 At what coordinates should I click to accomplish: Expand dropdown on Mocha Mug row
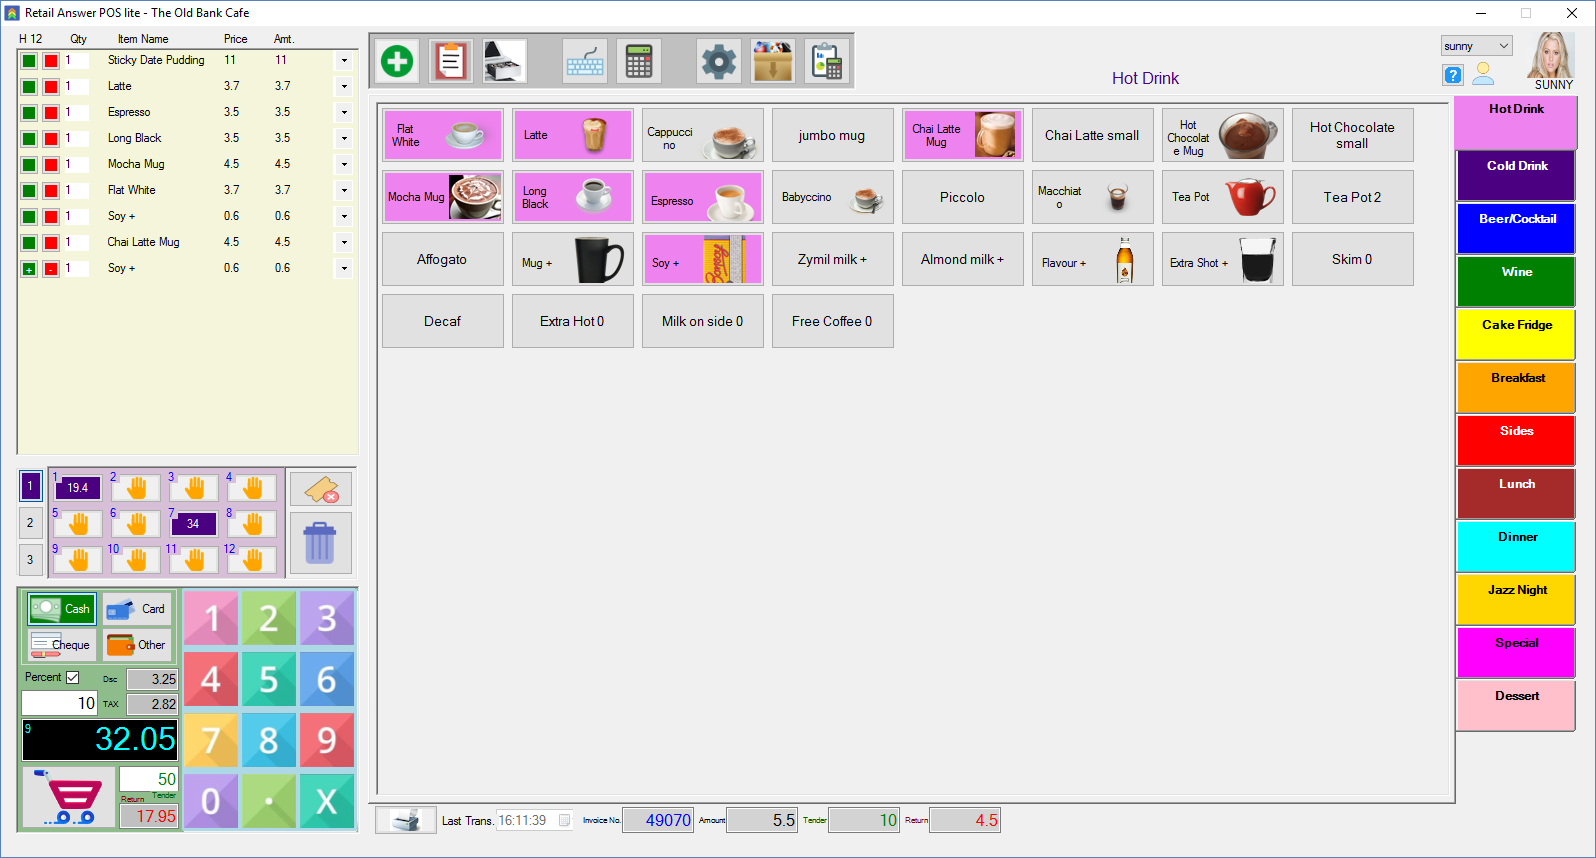pos(344,165)
